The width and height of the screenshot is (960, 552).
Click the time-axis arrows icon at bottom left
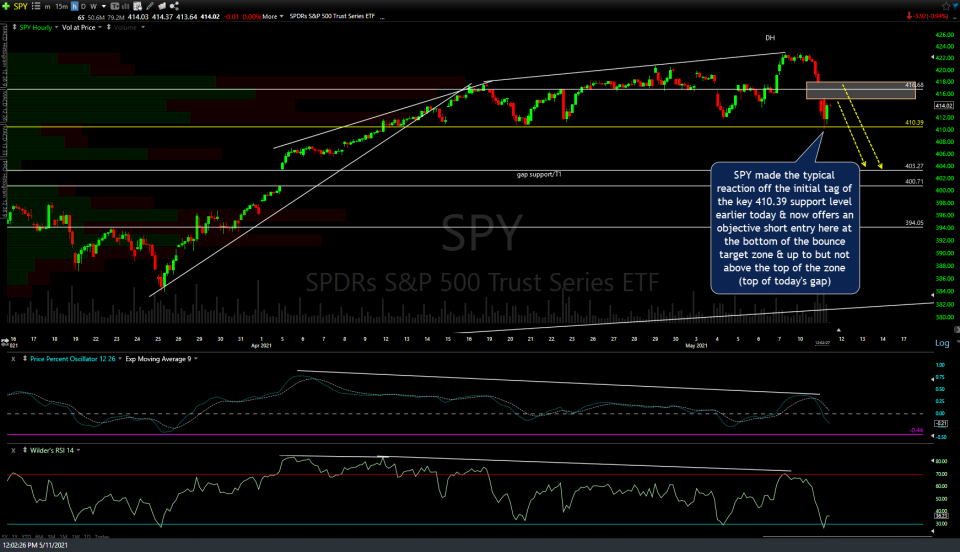5,340
